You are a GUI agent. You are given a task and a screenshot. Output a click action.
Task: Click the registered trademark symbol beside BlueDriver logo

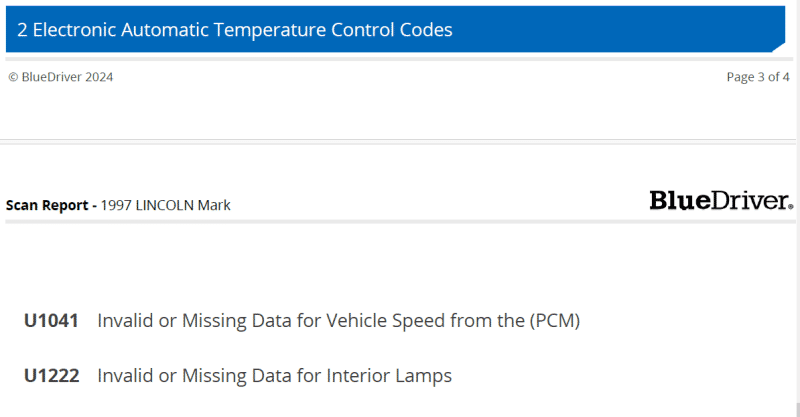pyautogui.click(x=791, y=206)
